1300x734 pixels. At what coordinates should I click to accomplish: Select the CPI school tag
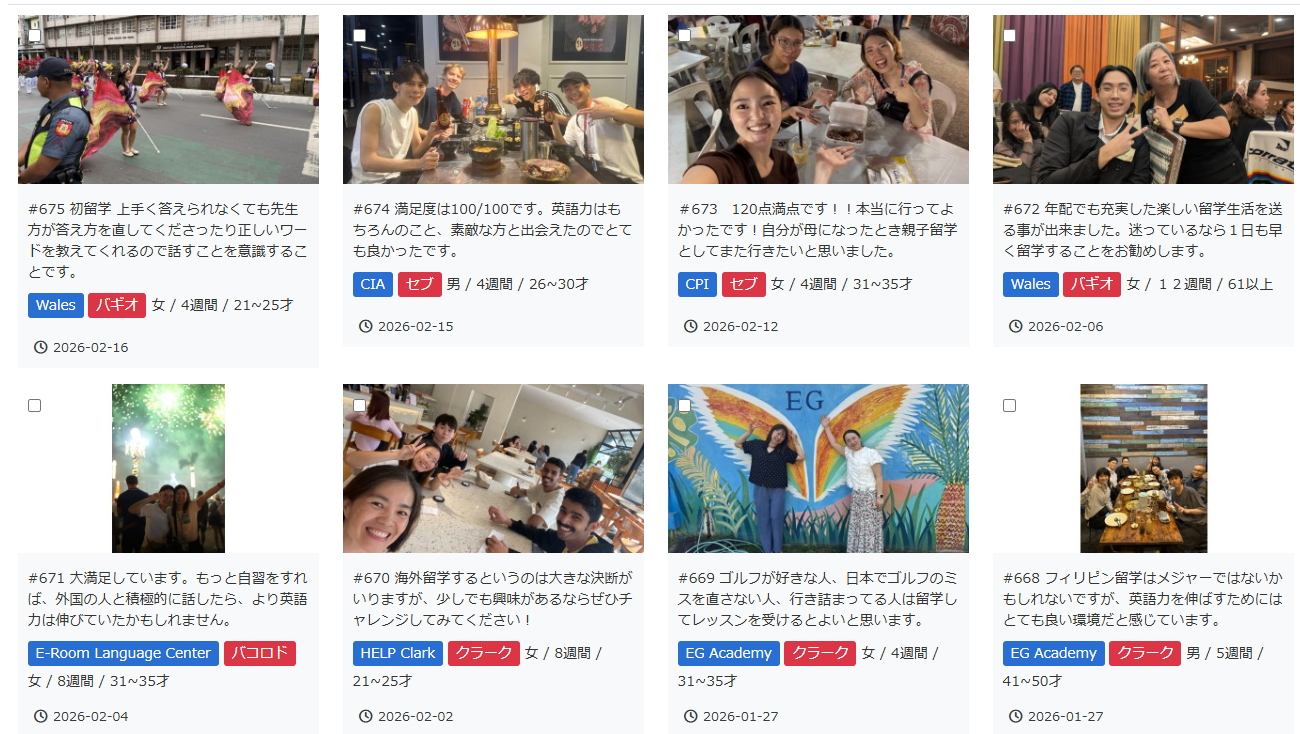point(698,284)
